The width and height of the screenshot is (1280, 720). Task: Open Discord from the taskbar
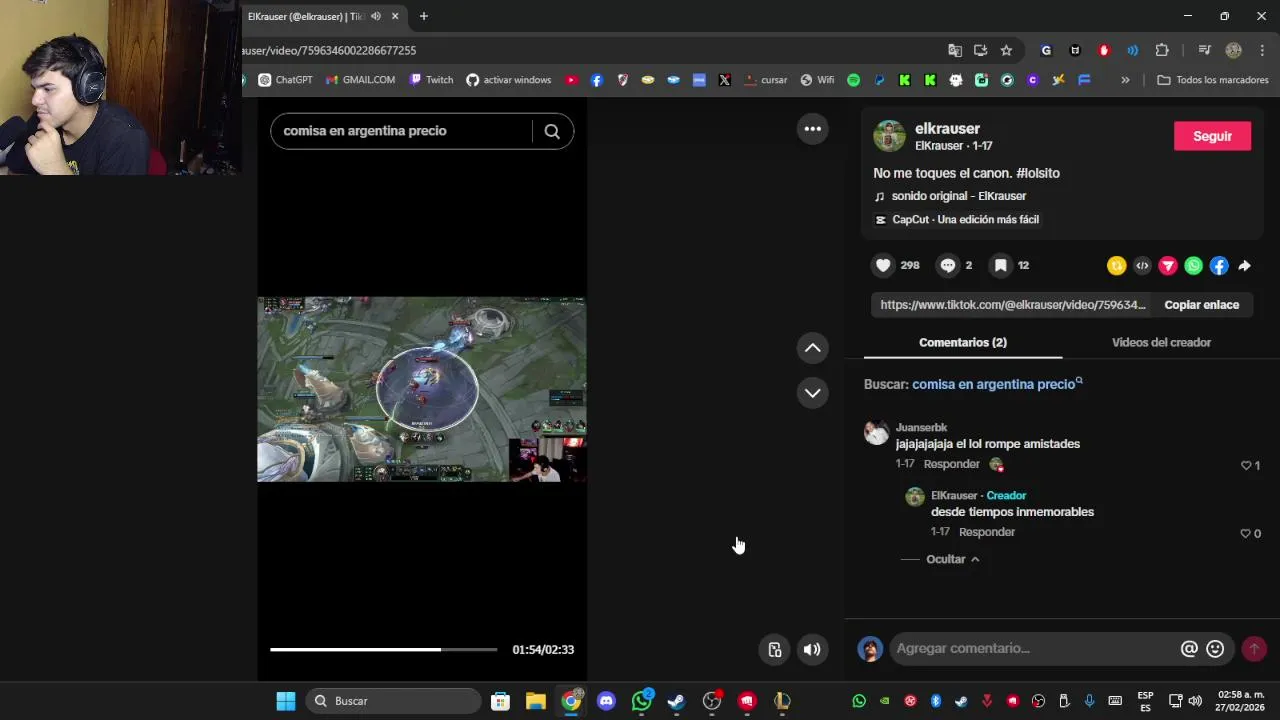point(606,701)
